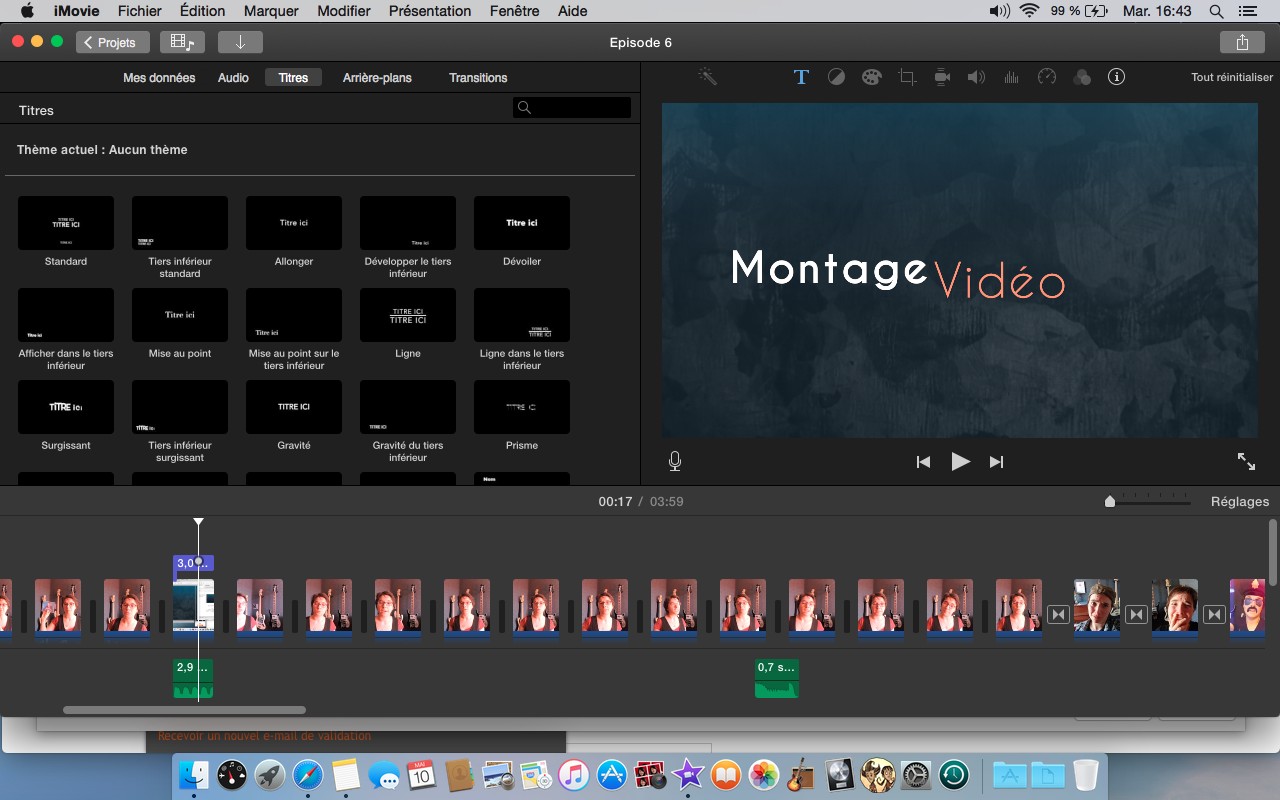The height and width of the screenshot is (800, 1280).
Task: Open the Fichier menu
Action: [x=139, y=11]
